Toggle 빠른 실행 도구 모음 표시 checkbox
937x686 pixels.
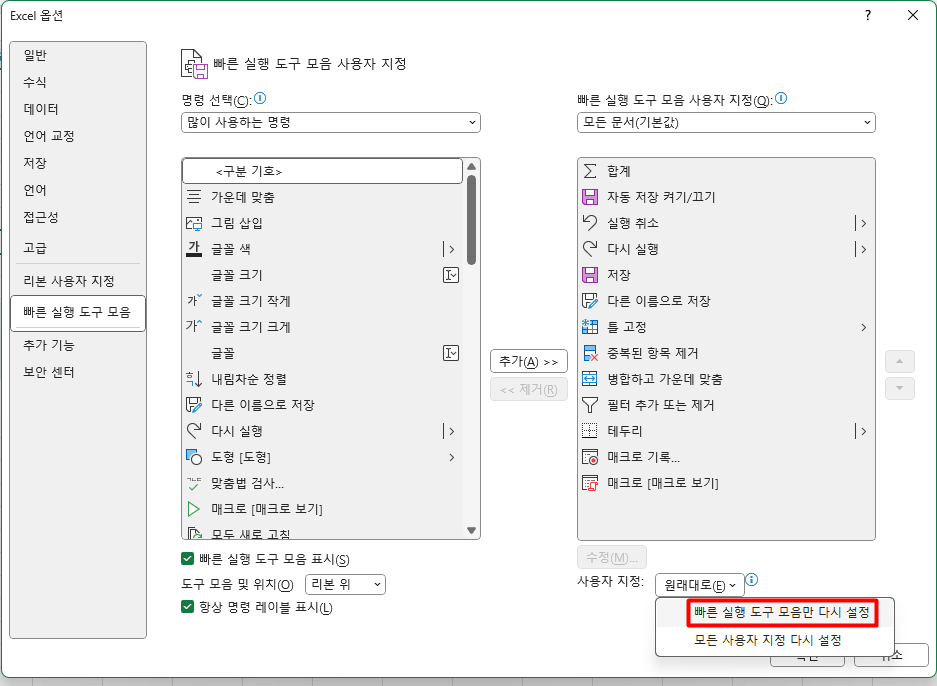point(187,559)
